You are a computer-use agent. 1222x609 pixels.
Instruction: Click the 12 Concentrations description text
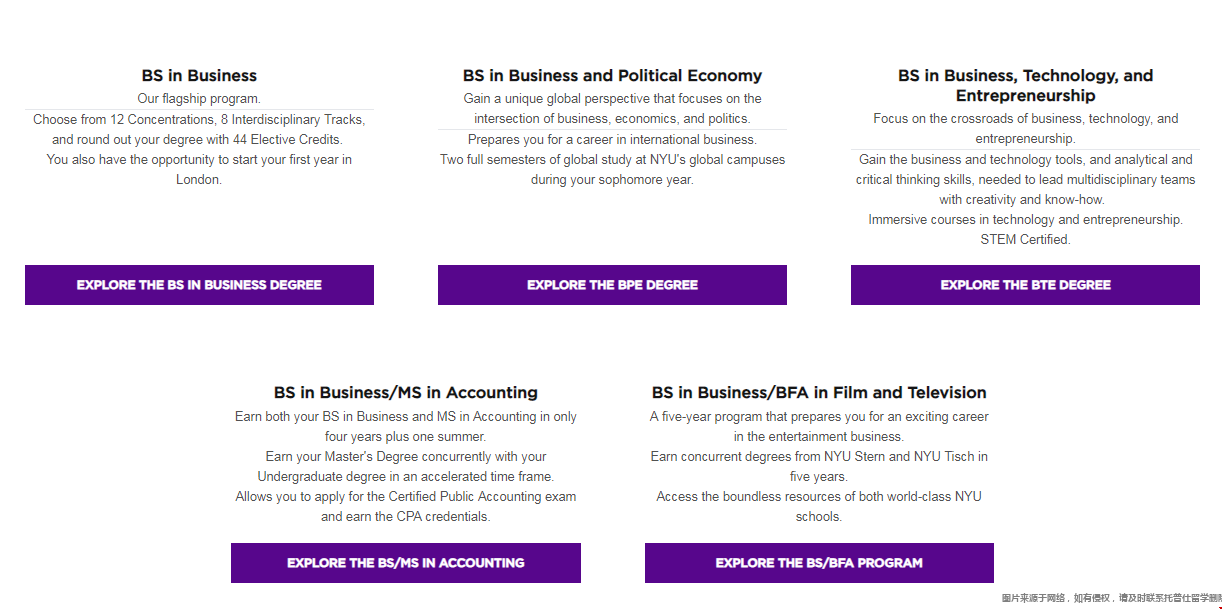pyautogui.click(x=199, y=130)
